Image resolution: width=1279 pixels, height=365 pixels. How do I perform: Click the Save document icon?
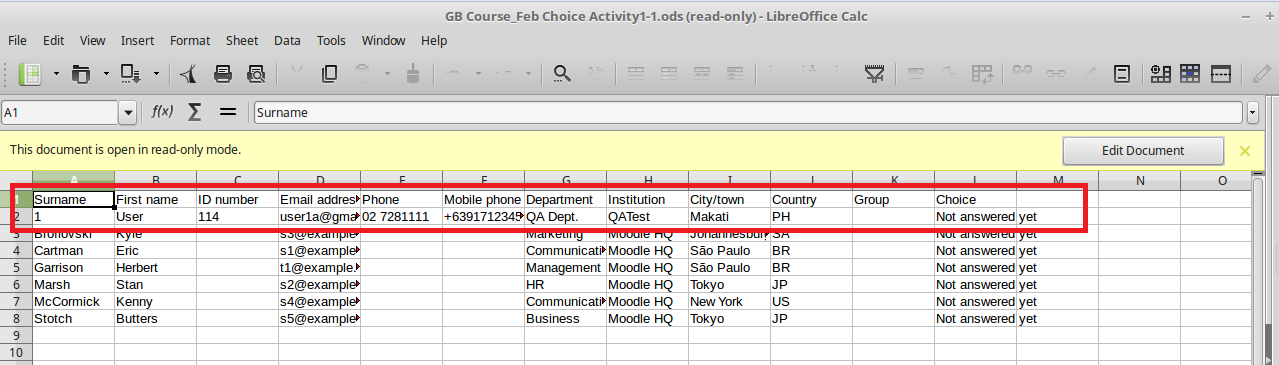[131, 73]
